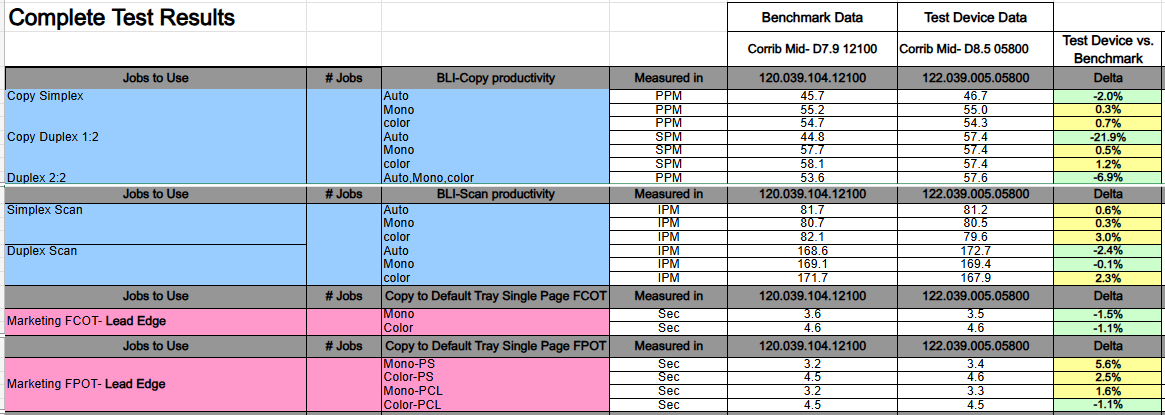Click the Benchmark Data header cell
The height and width of the screenshot is (415, 1165).
[812, 17]
